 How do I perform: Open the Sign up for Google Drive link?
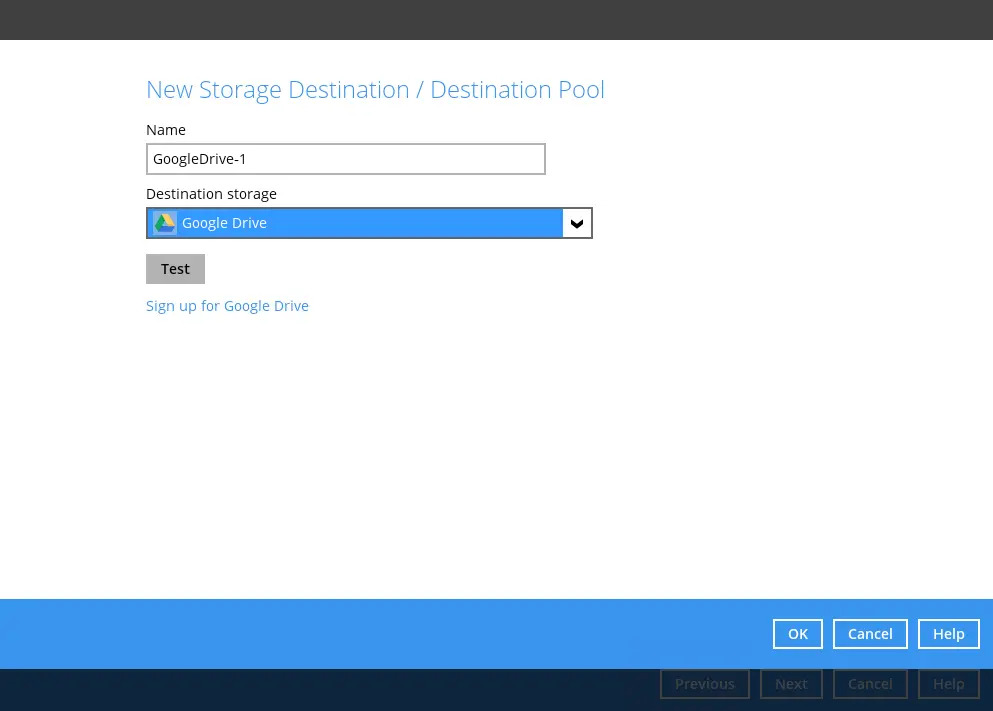227,306
